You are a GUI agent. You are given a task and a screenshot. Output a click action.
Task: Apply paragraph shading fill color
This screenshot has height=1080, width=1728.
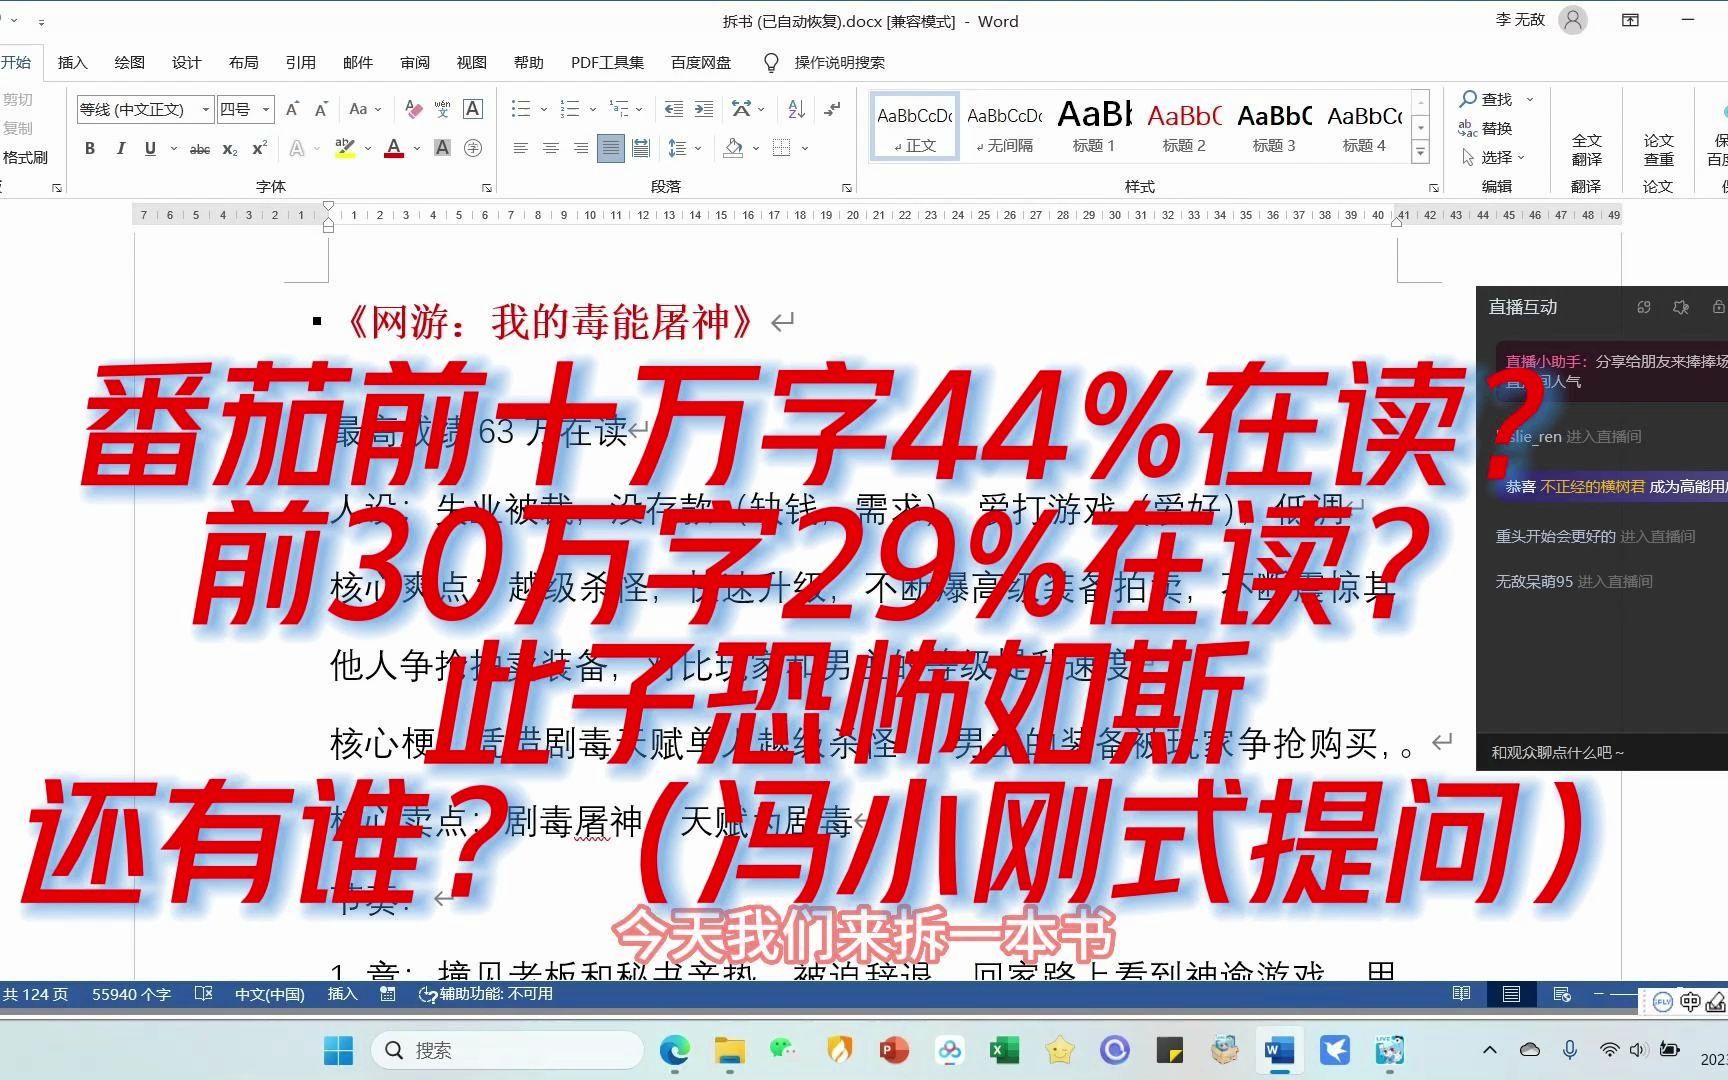click(x=733, y=148)
